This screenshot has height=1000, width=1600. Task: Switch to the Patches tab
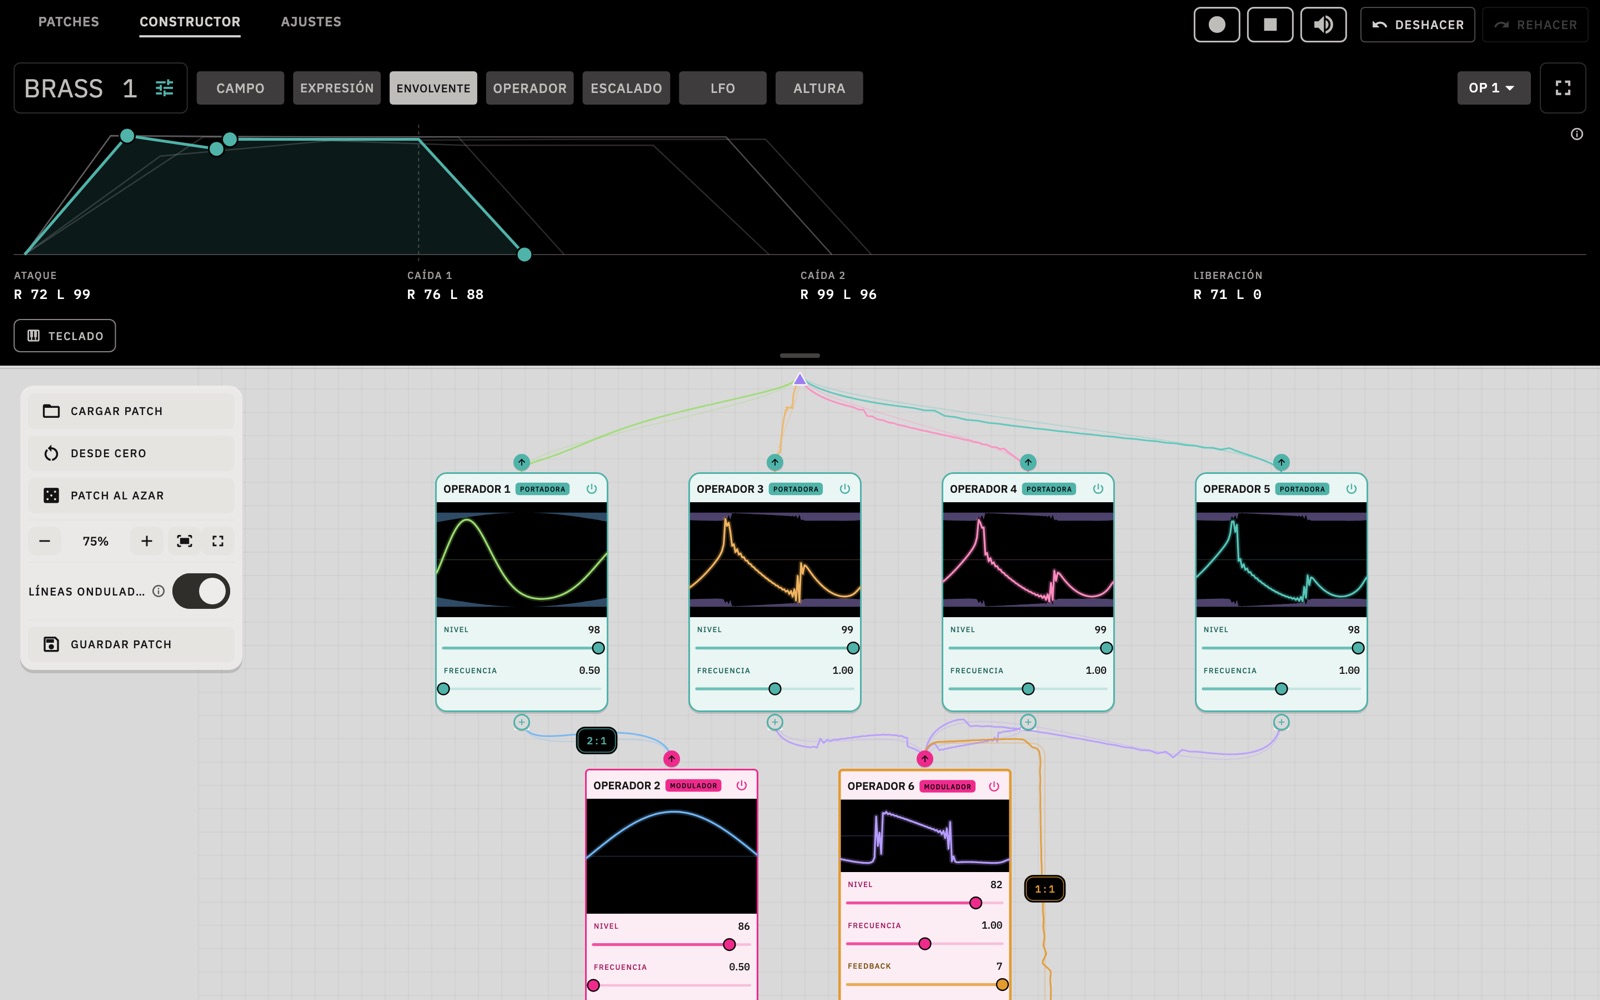click(69, 22)
